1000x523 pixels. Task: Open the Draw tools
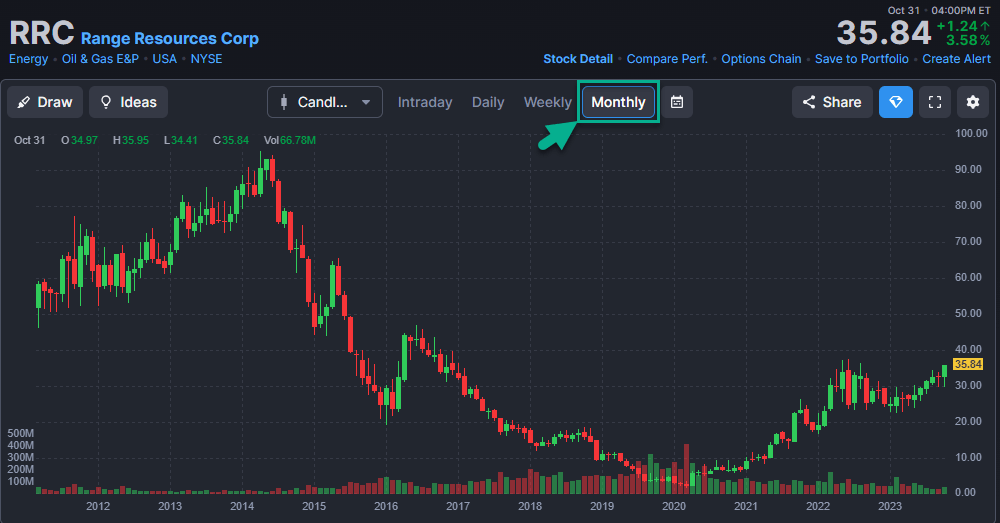pos(45,102)
